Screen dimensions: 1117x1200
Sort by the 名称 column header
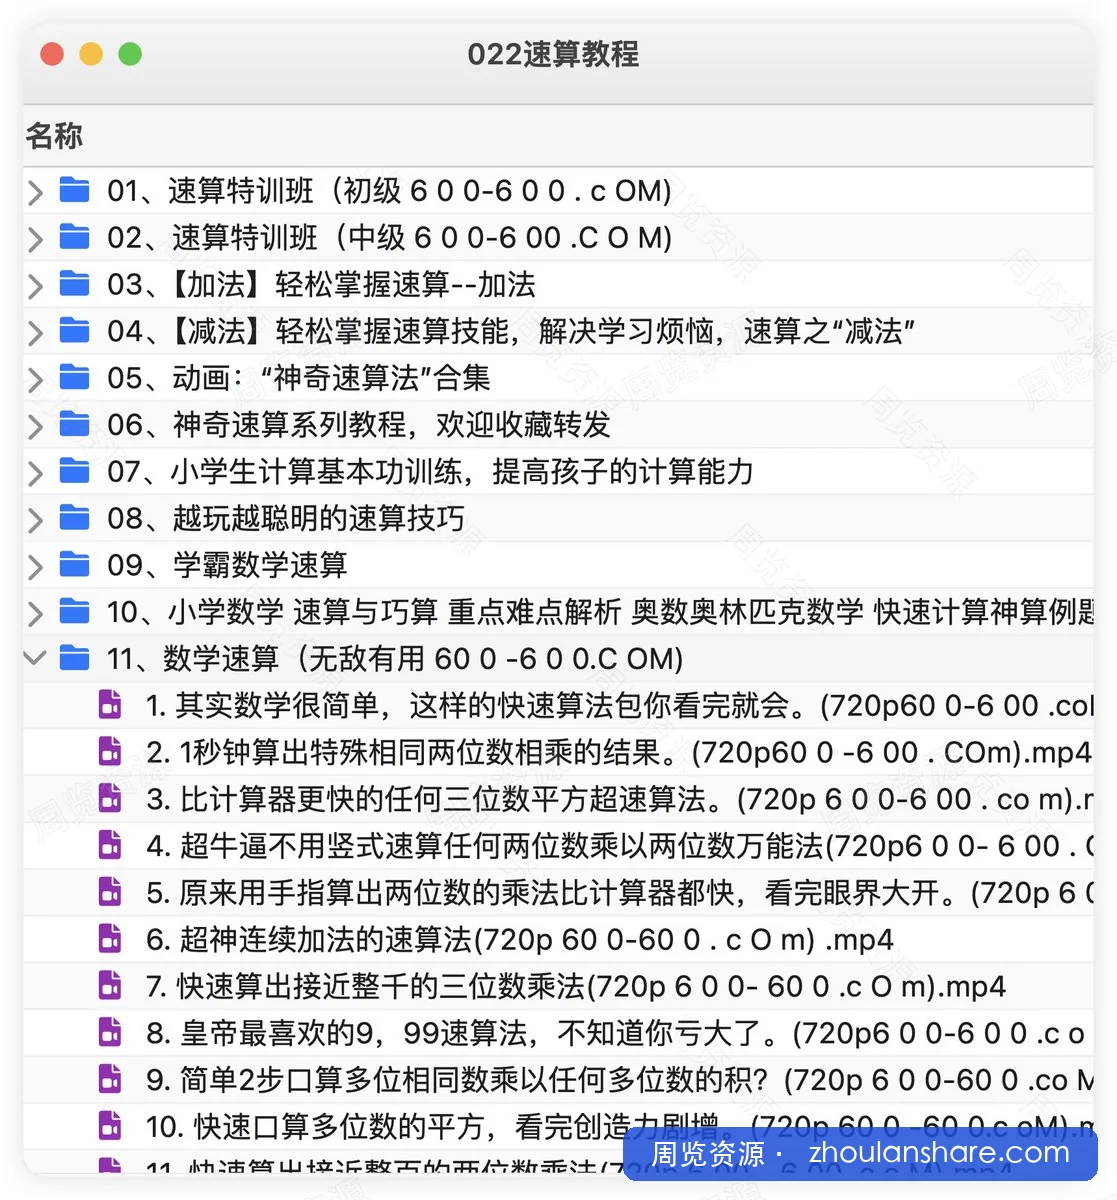point(55,136)
